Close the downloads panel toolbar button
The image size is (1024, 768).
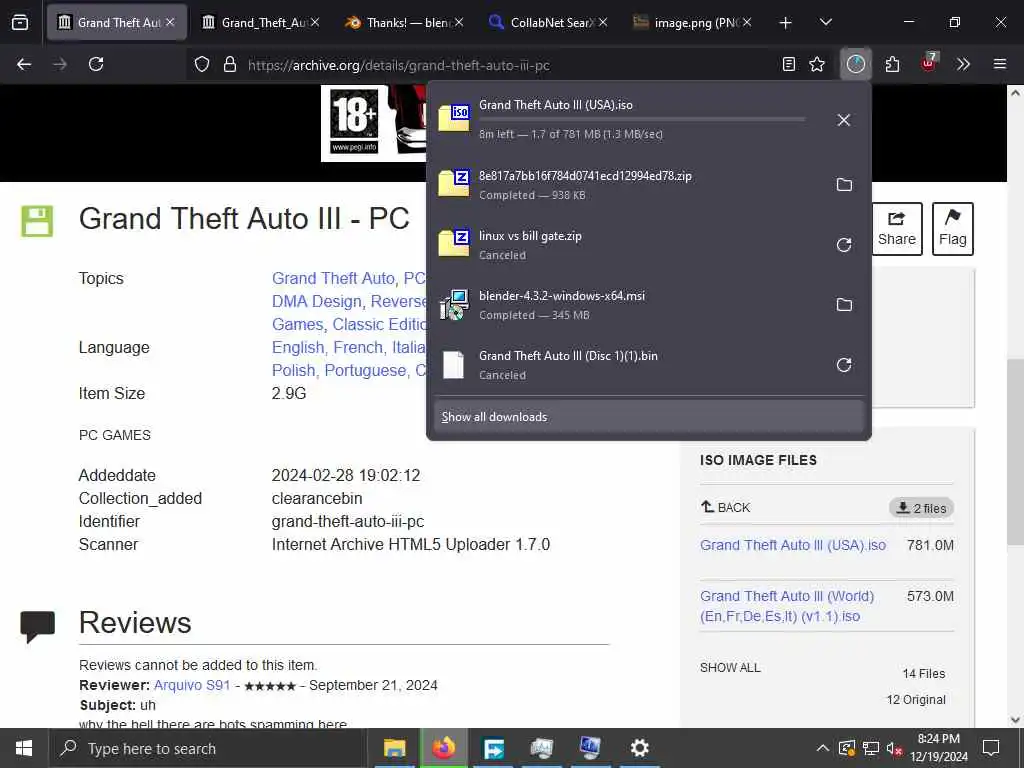856,64
